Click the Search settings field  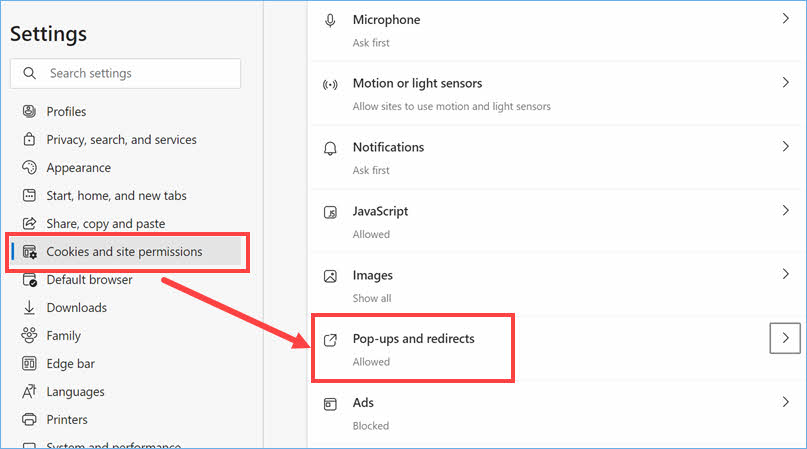coord(125,73)
